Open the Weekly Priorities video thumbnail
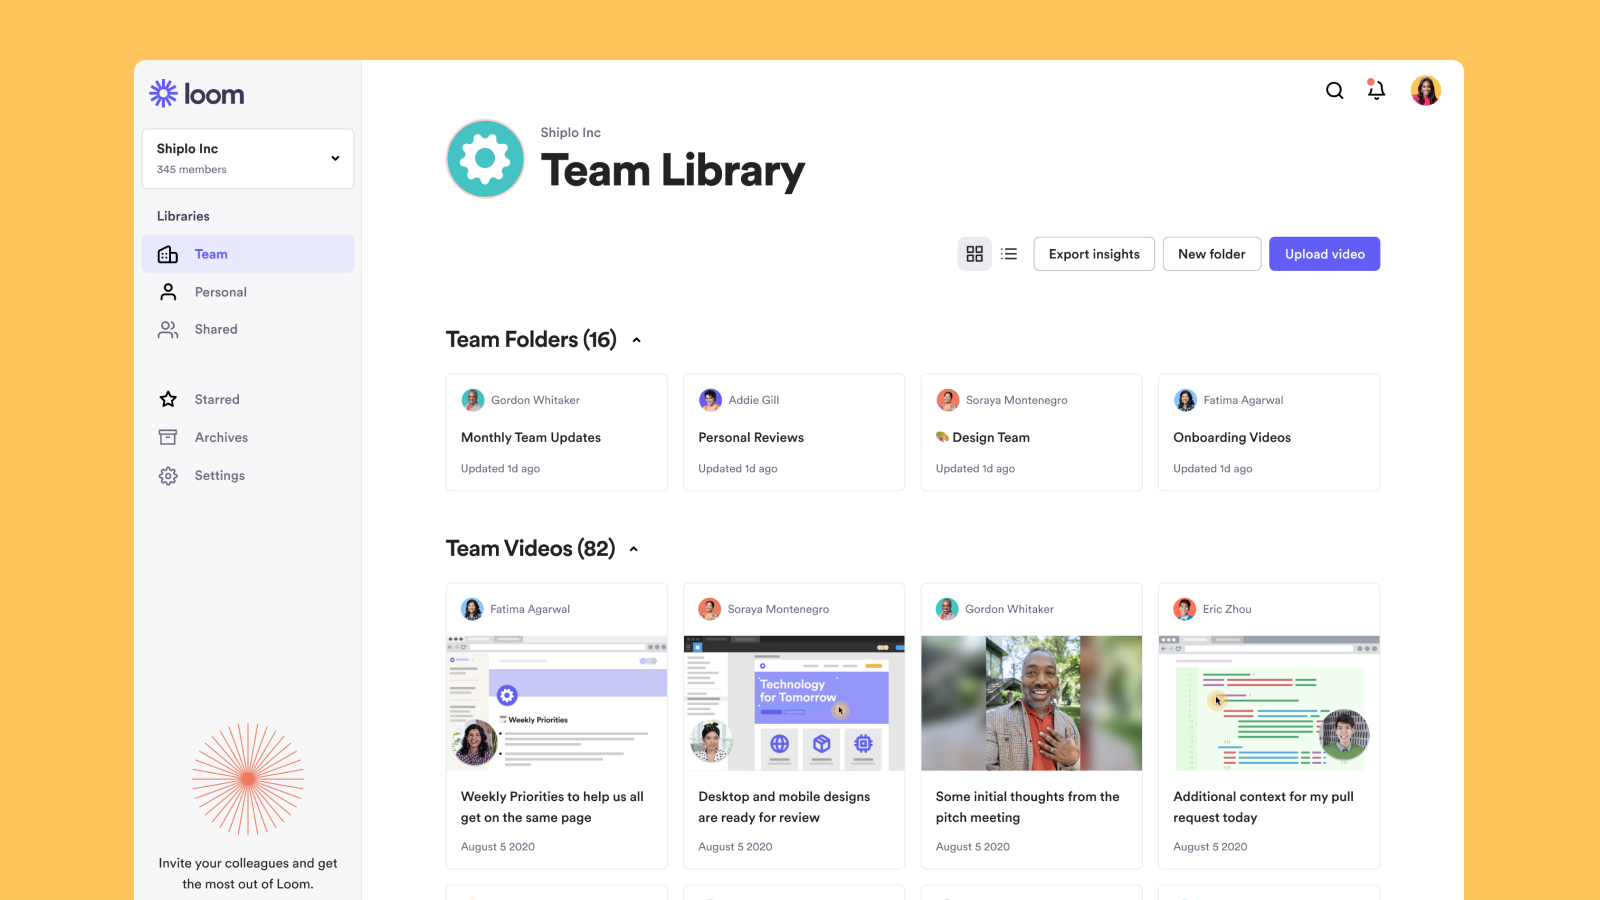 coord(557,703)
